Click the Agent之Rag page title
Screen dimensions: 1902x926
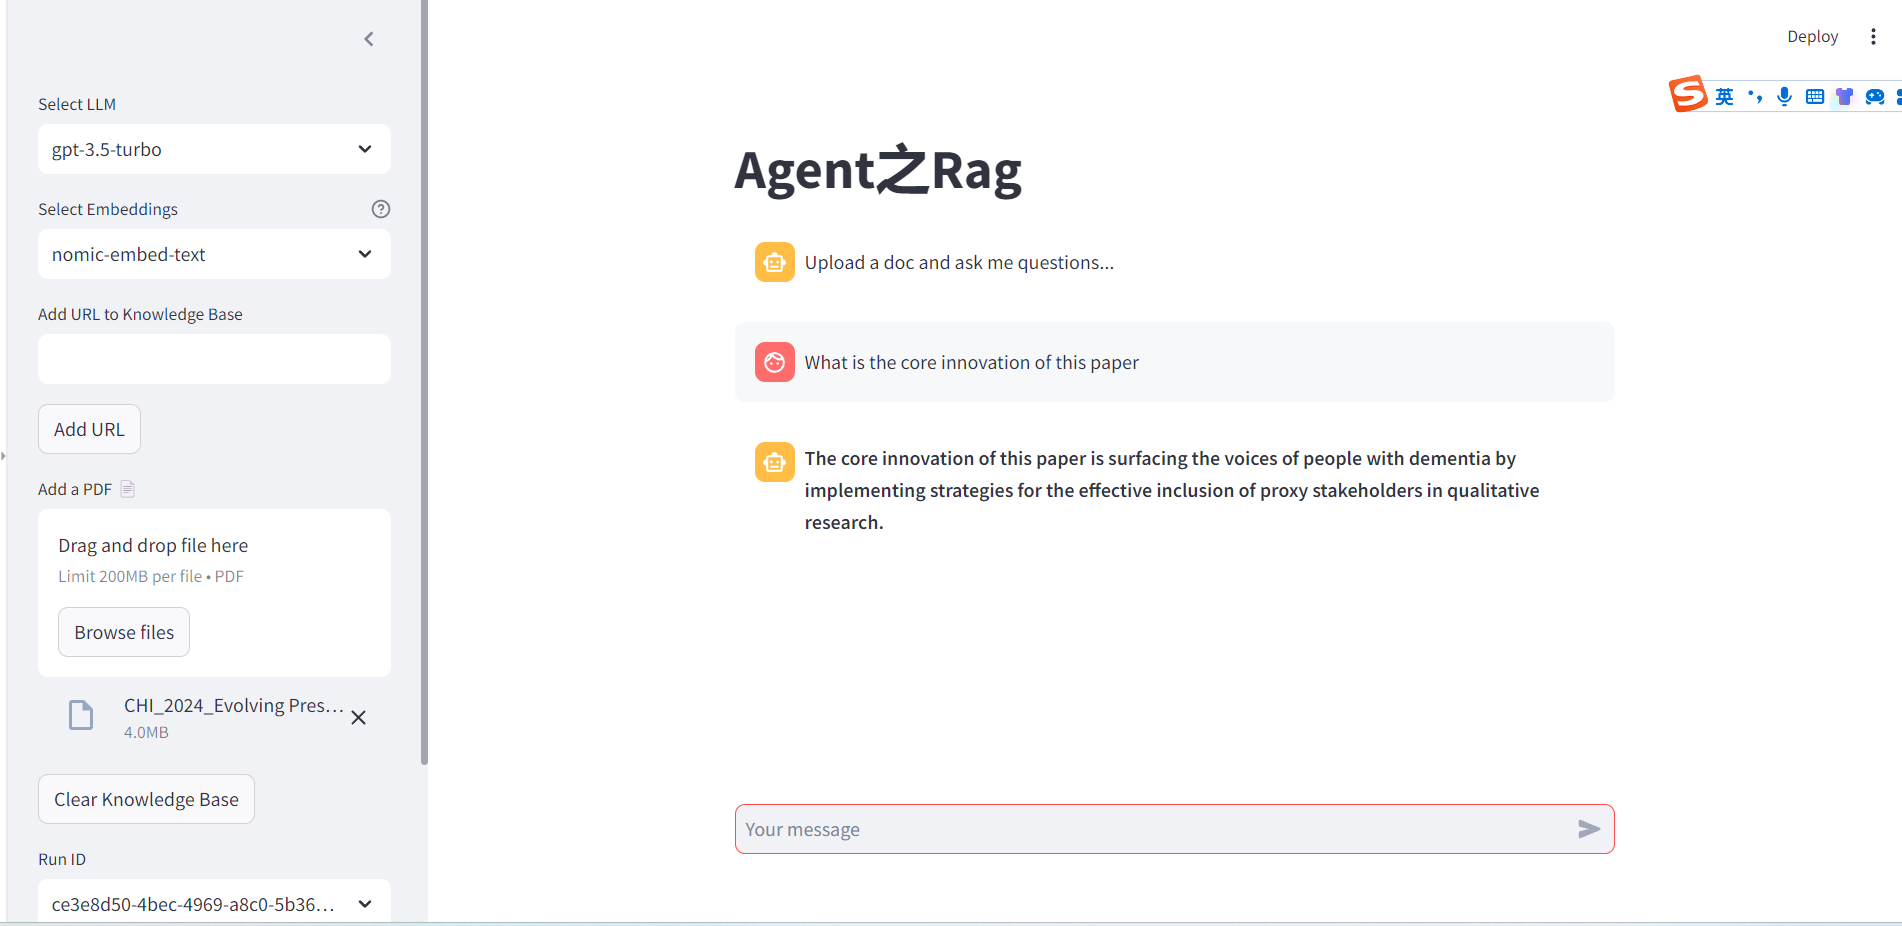coord(877,170)
